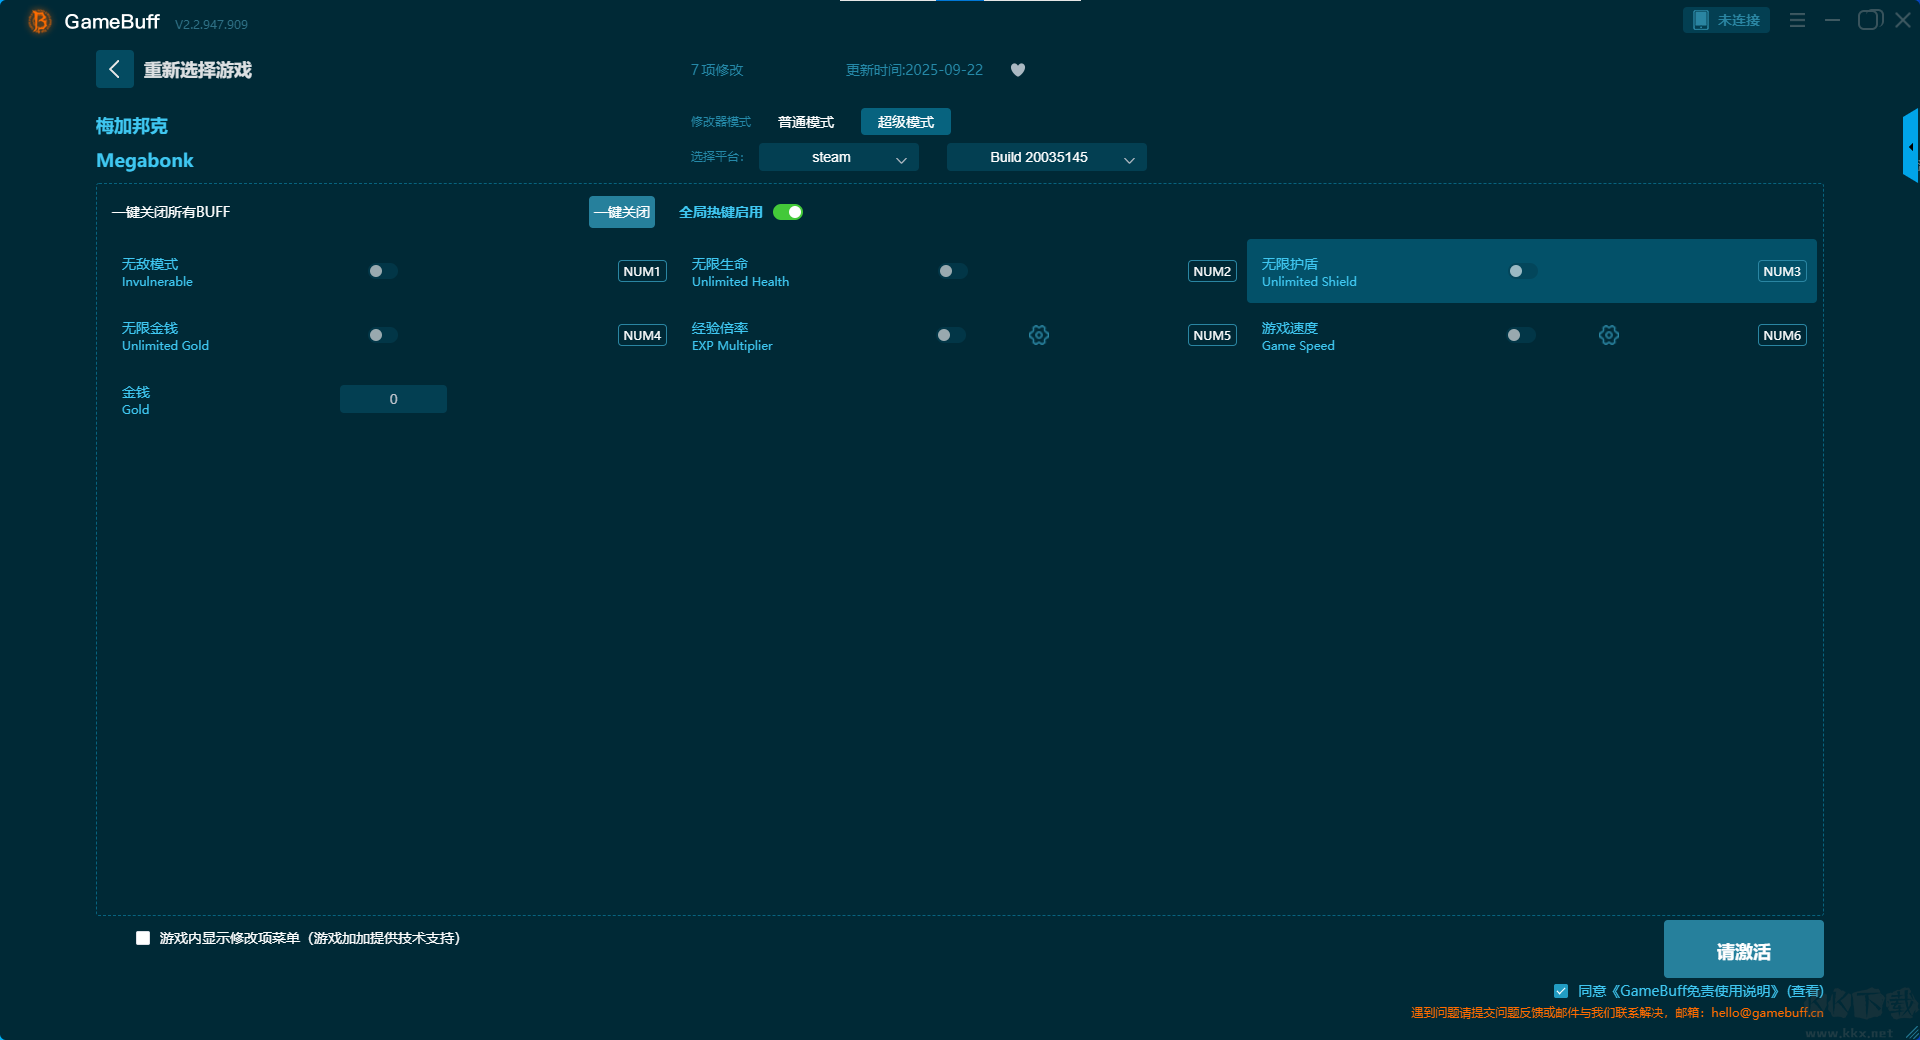Open the hamburger menu in title bar

pos(1797,20)
